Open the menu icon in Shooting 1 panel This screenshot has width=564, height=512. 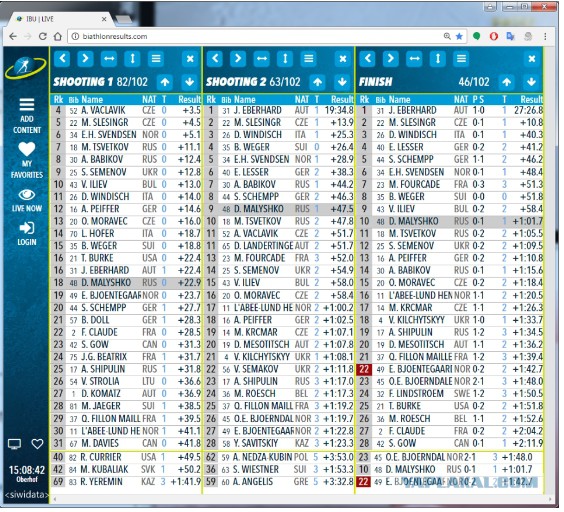pos(156,58)
